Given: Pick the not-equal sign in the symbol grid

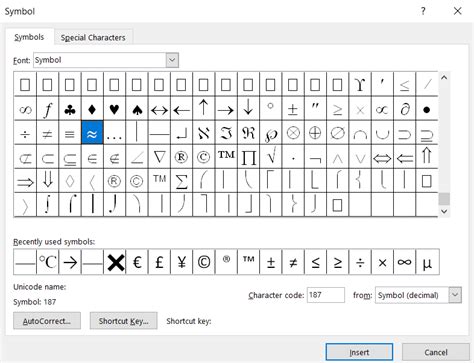Looking at the screenshot, I should point(47,133).
